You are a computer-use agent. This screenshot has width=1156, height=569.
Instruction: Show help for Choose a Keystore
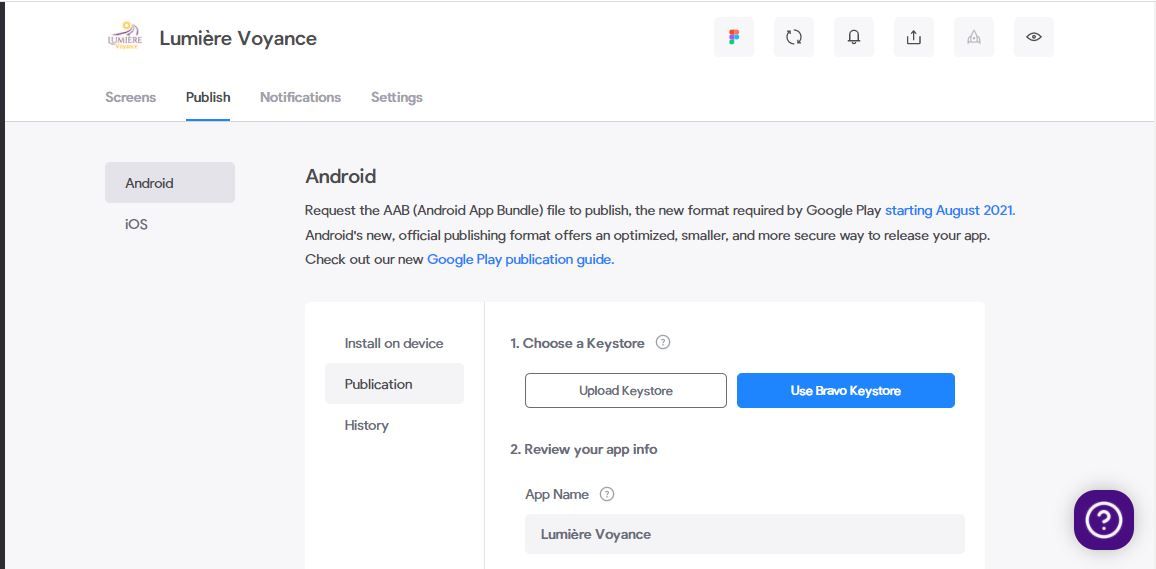tap(663, 342)
